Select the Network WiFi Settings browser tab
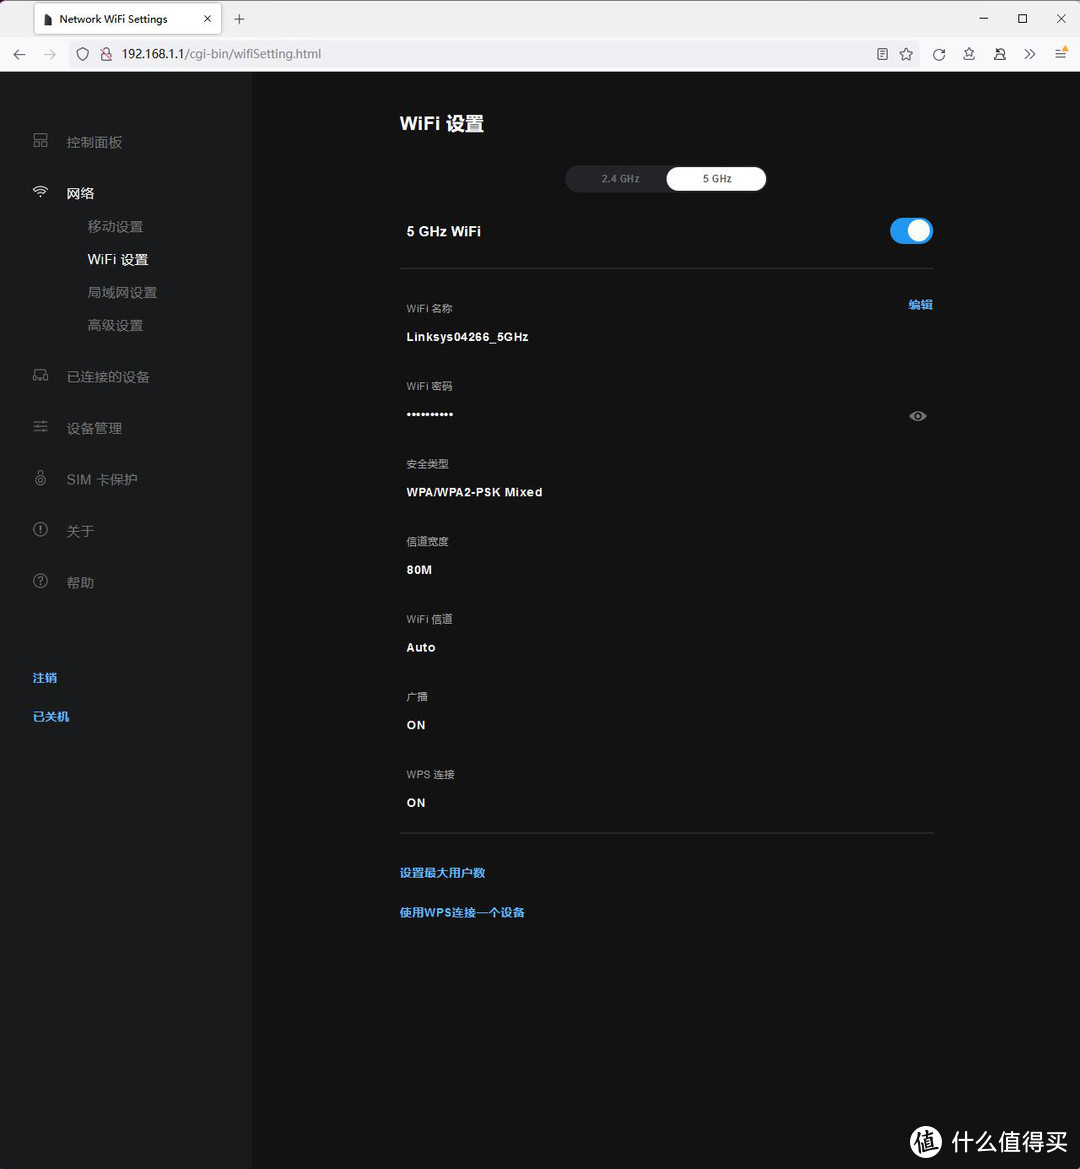The height and width of the screenshot is (1169, 1080). point(127,19)
